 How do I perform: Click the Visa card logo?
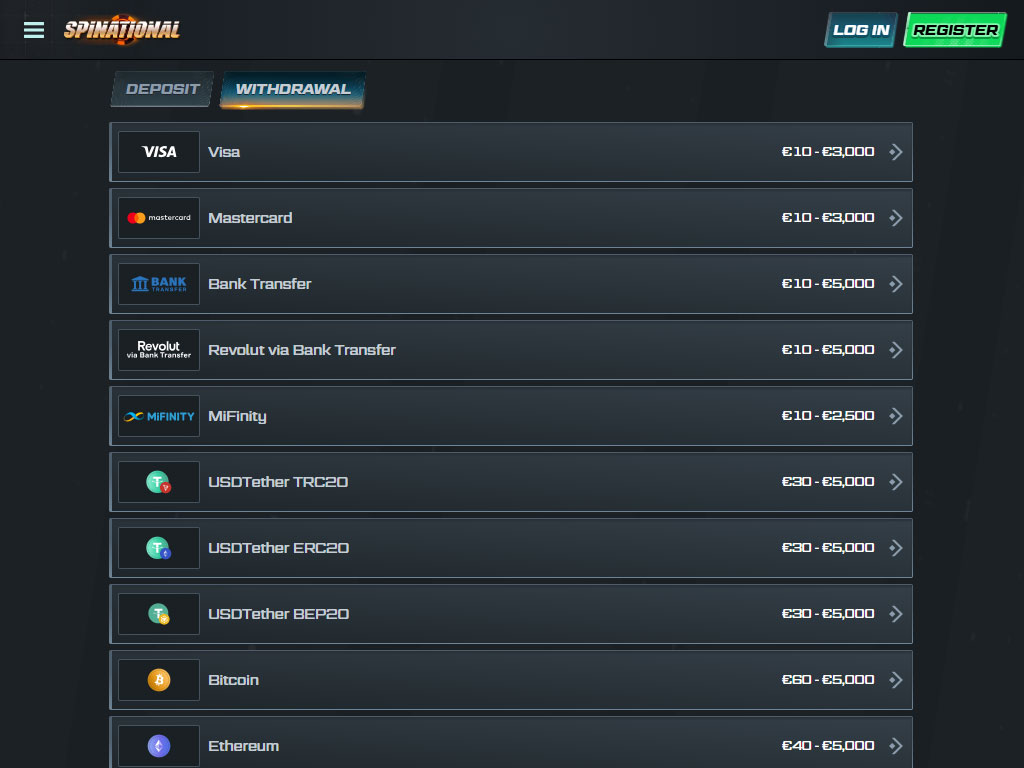pyautogui.click(x=159, y=152)
